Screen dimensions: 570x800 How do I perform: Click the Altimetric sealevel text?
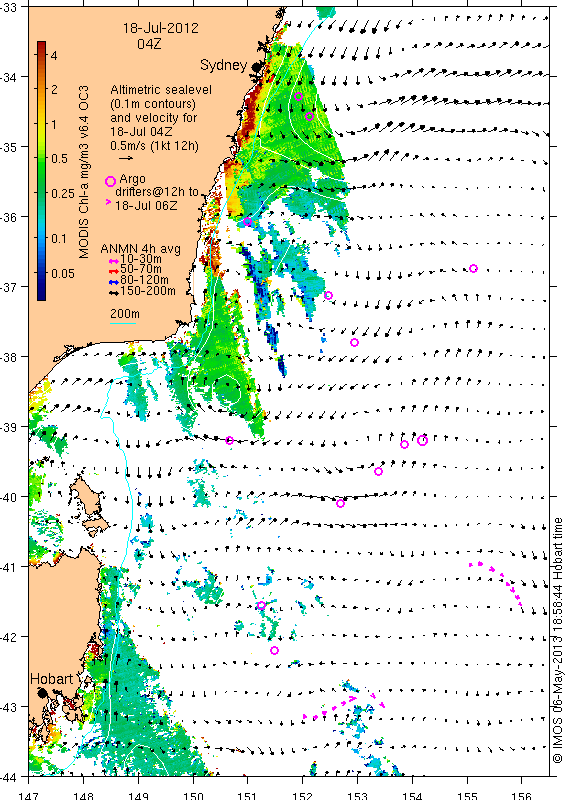pyautogui.click(x=161, y=90)
